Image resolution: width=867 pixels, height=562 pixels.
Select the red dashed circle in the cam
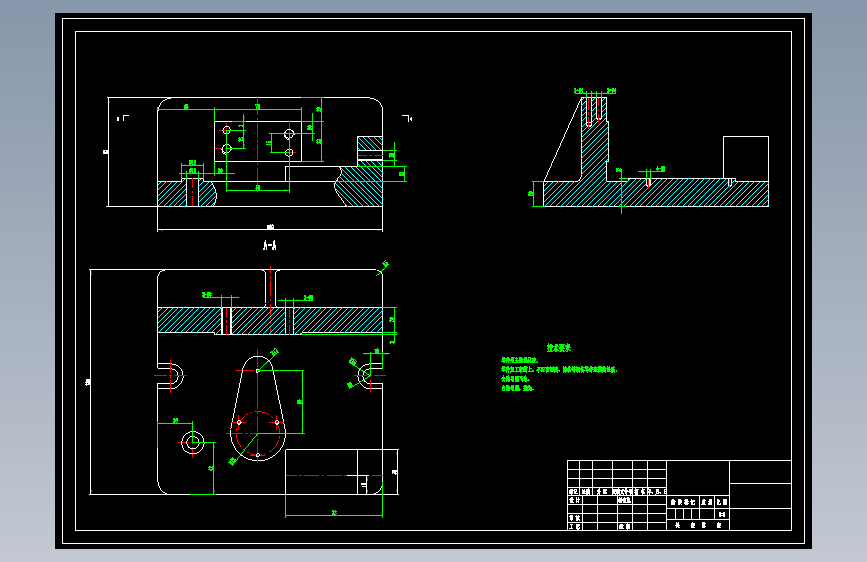(x=258, y=433)
